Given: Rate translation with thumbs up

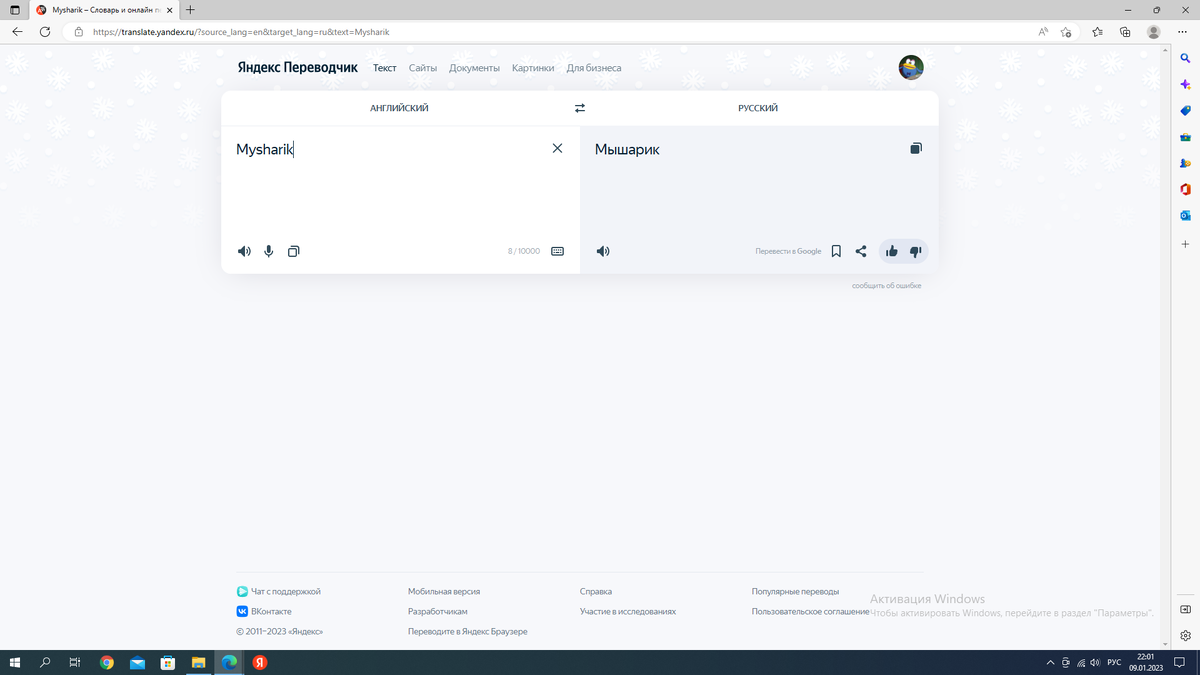Looking at the screenshot, I should (892, 251).
